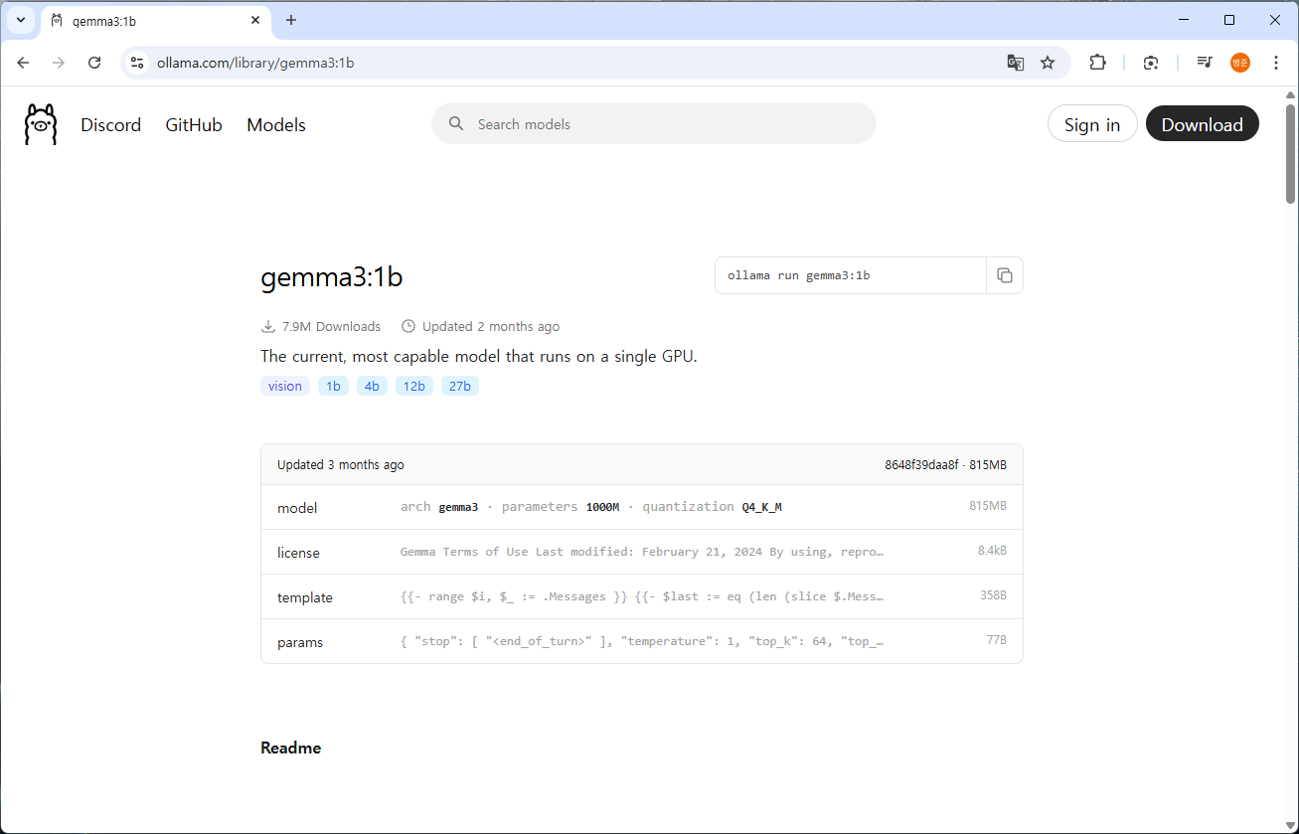Open the template file row
Screen dimensions: 1299x834
tap(642, 597)
